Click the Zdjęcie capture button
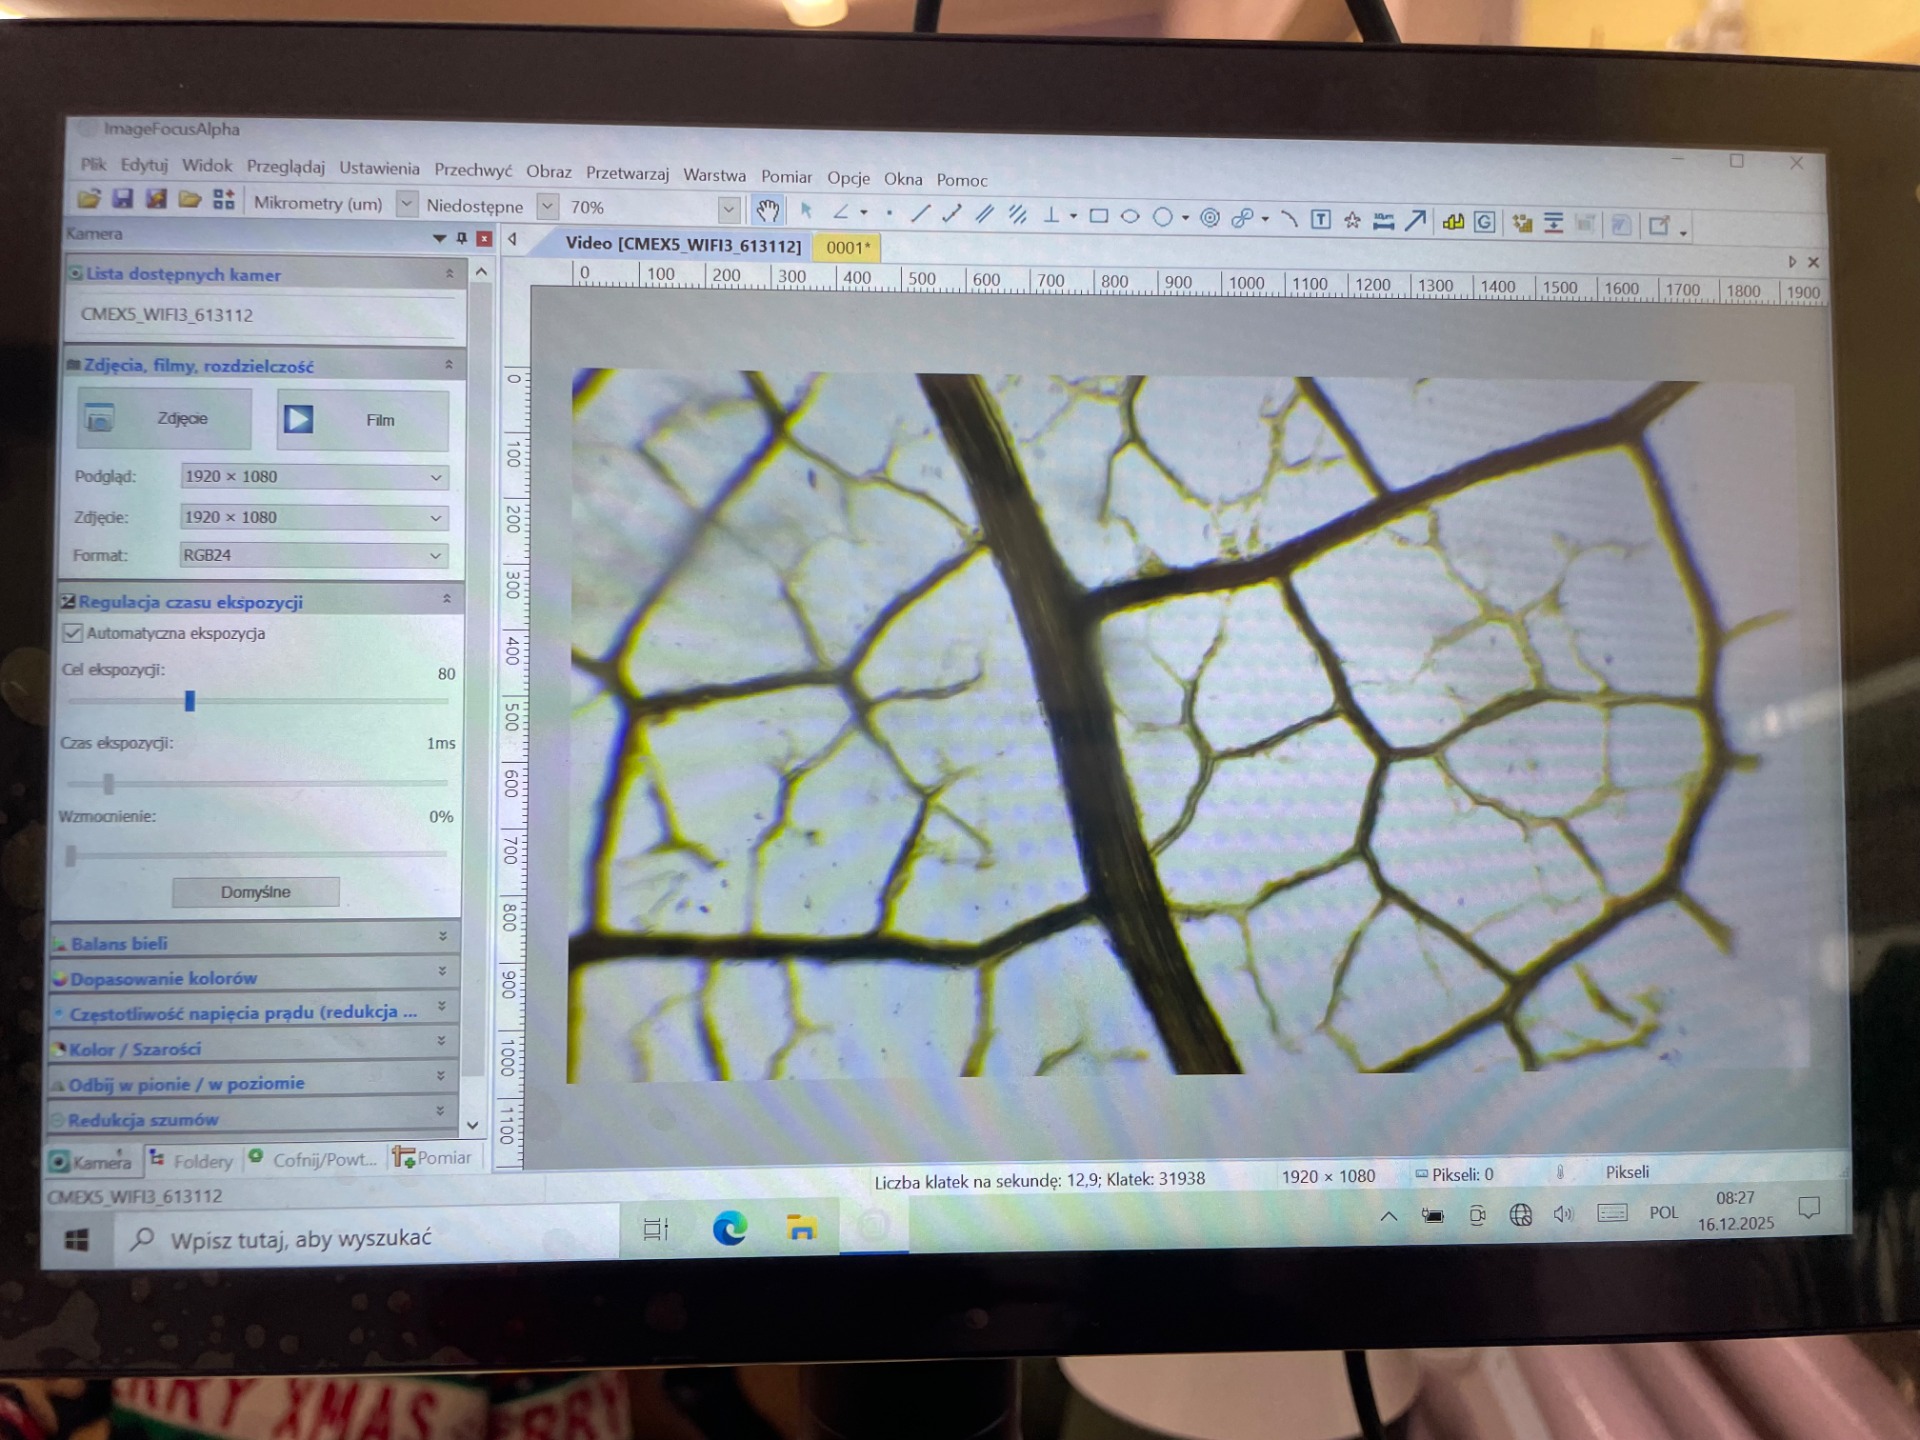The width and height of the screenshot is (1920, 1440). pyautogui.click(x=165, y=418)
